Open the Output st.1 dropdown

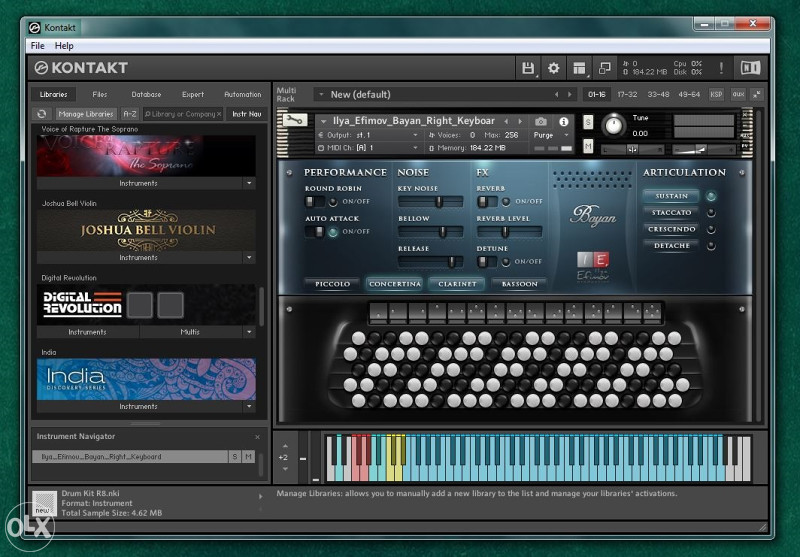pos(368,135)
